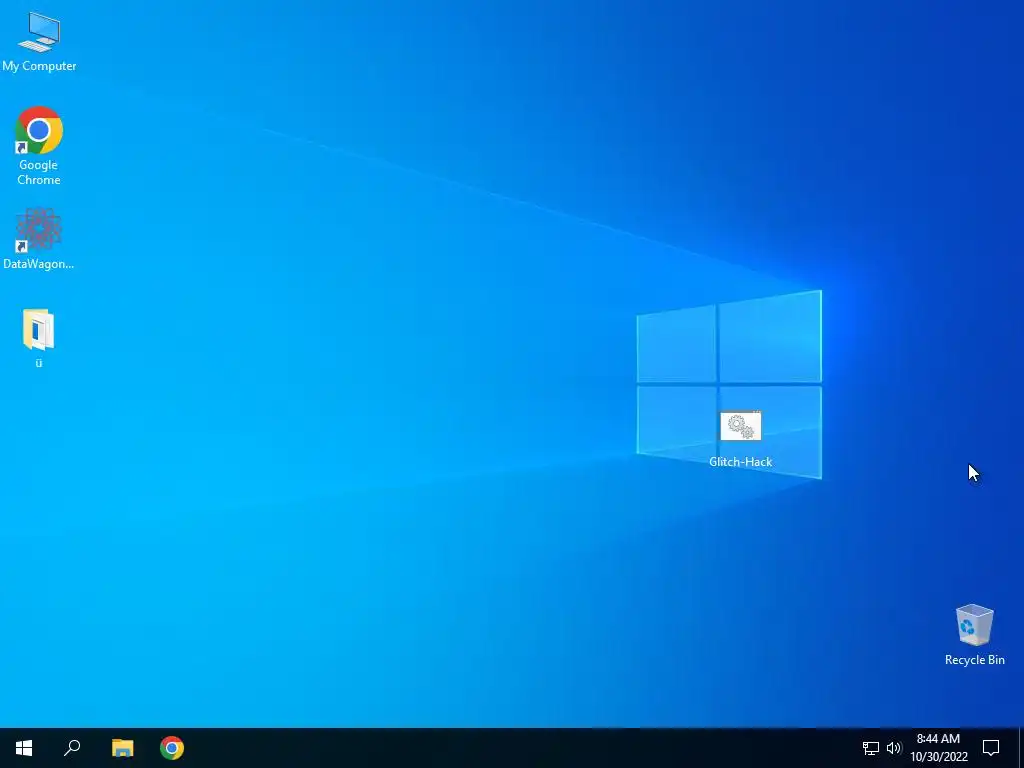Select the Recycle Bin icon
Image resolution: width=1024 pixels, height=768 pixels.
(974, 635)
